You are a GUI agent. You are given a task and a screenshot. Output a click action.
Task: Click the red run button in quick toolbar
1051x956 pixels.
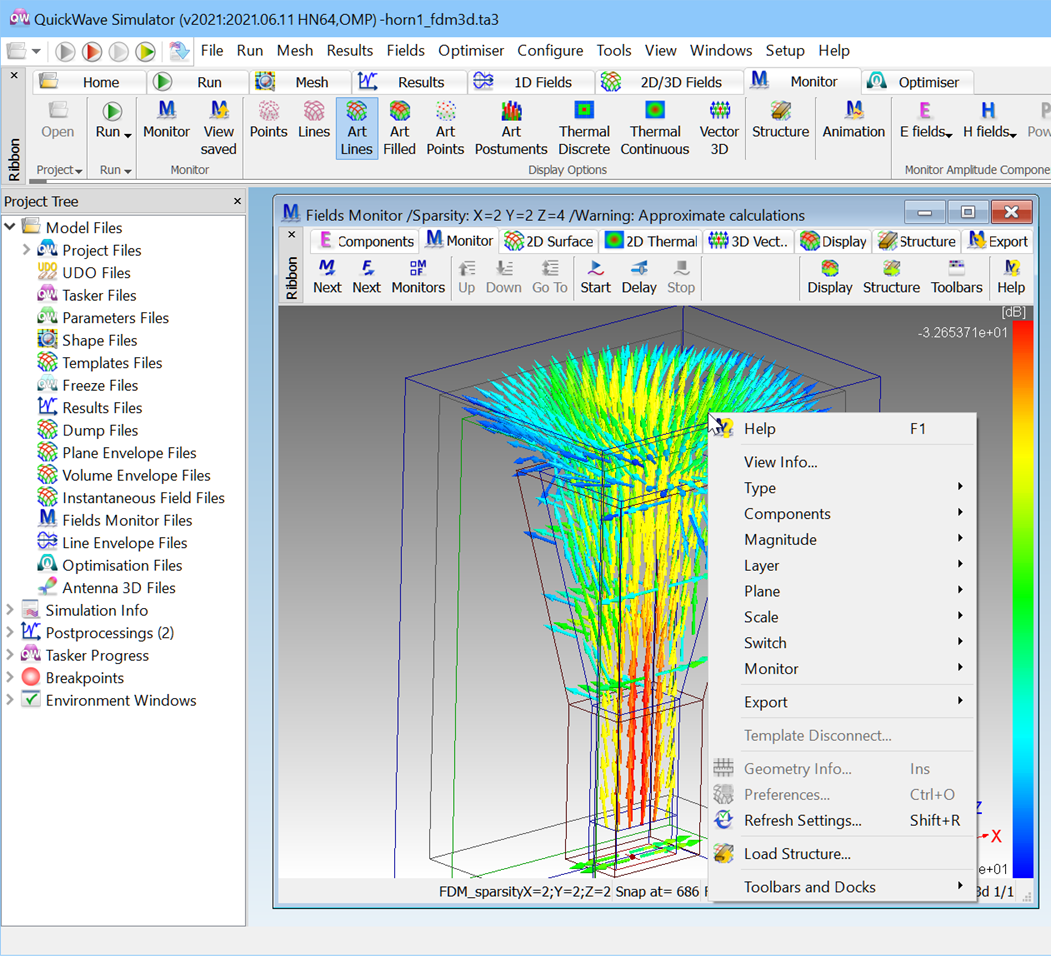point(92,51)
